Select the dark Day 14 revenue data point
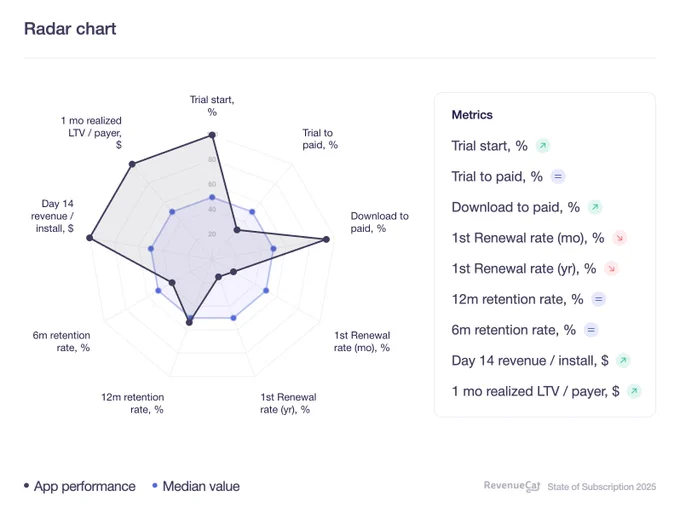680x519 pixels. pyautogui.click(x=89, y=238)
